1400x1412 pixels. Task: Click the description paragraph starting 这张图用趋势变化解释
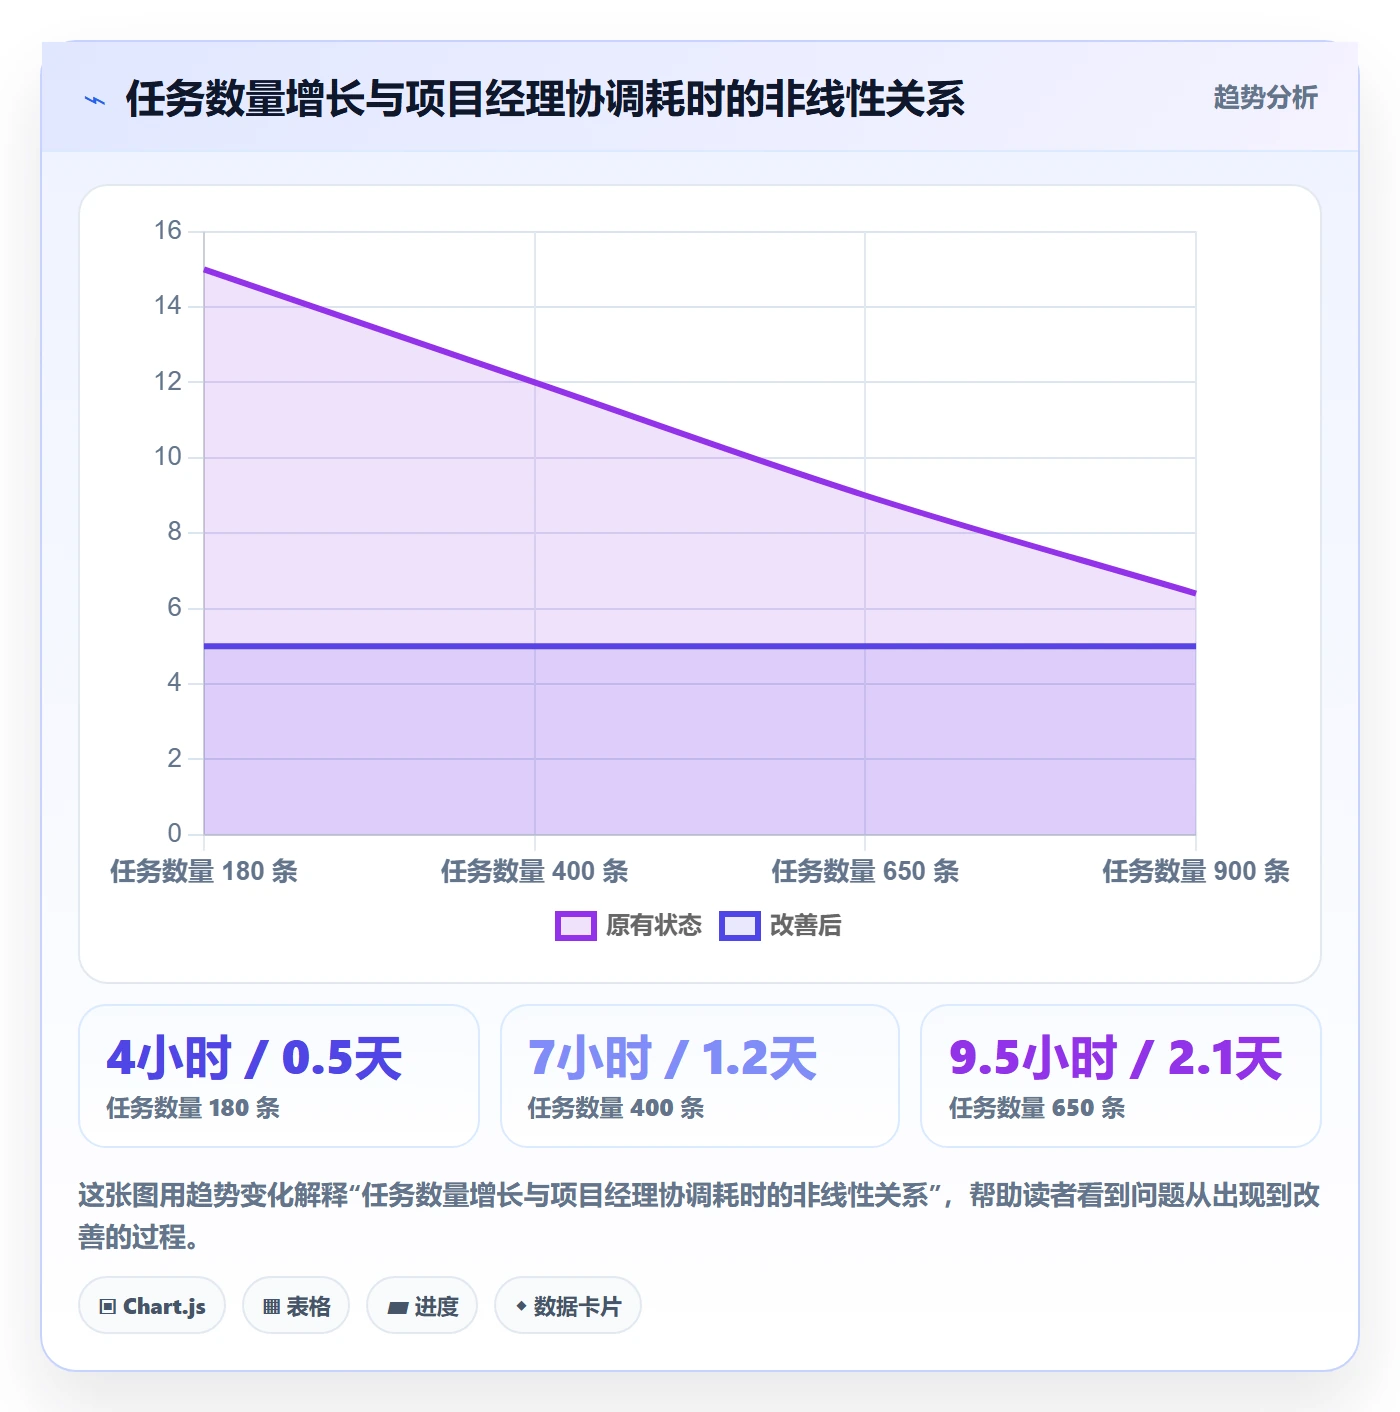699,1216
